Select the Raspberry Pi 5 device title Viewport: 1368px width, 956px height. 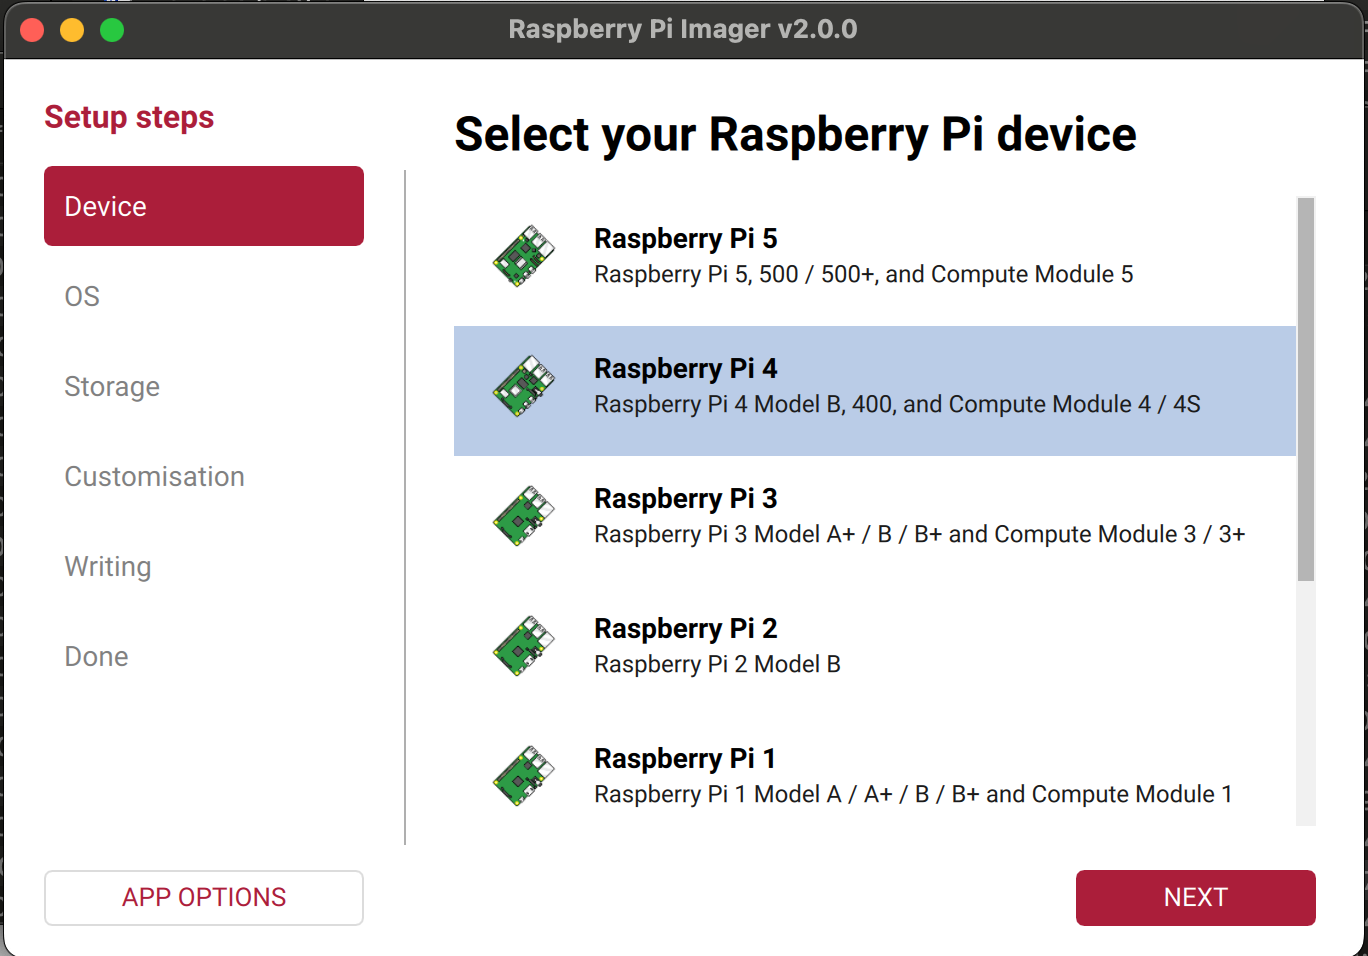685,239
